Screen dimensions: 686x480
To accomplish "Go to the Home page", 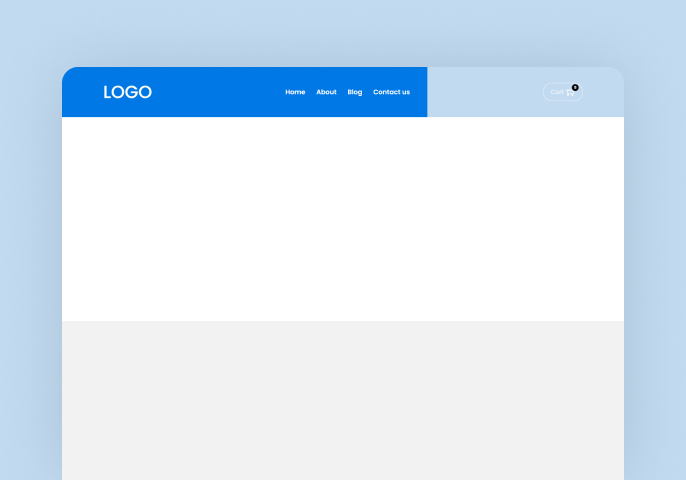I will coord(295,92).
